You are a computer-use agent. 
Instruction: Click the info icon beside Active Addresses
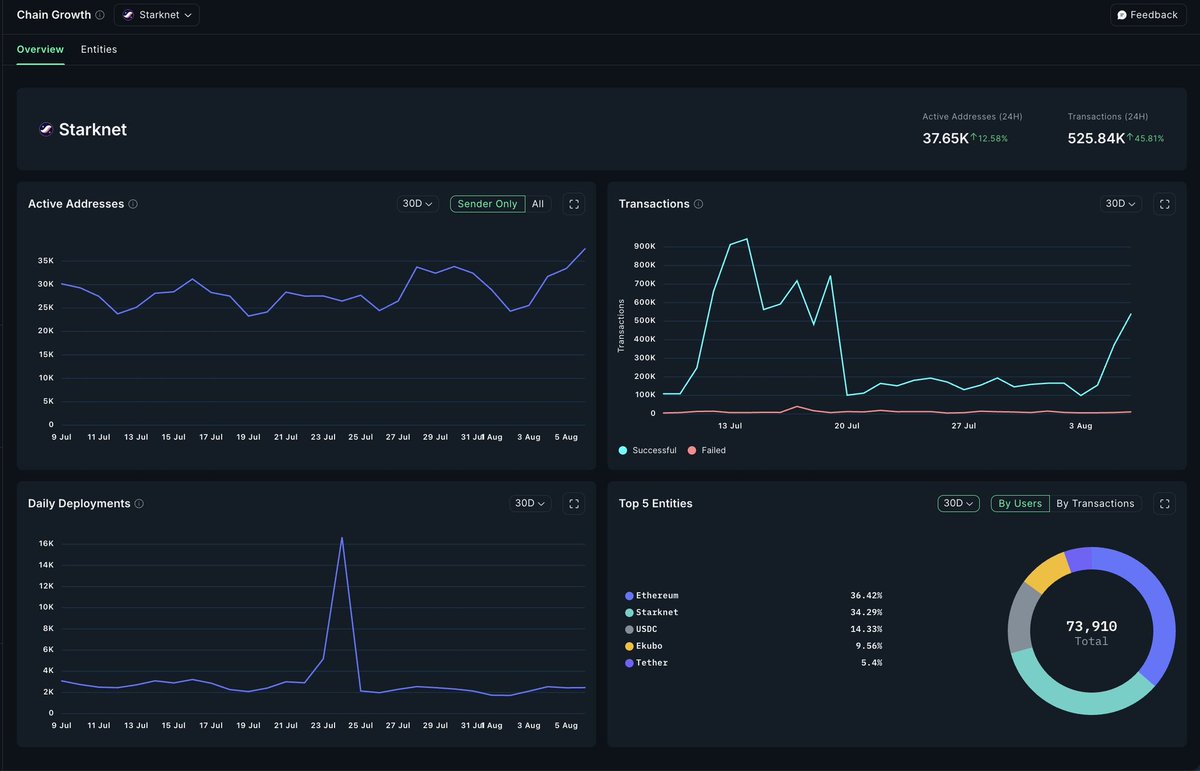pos(133,204)
